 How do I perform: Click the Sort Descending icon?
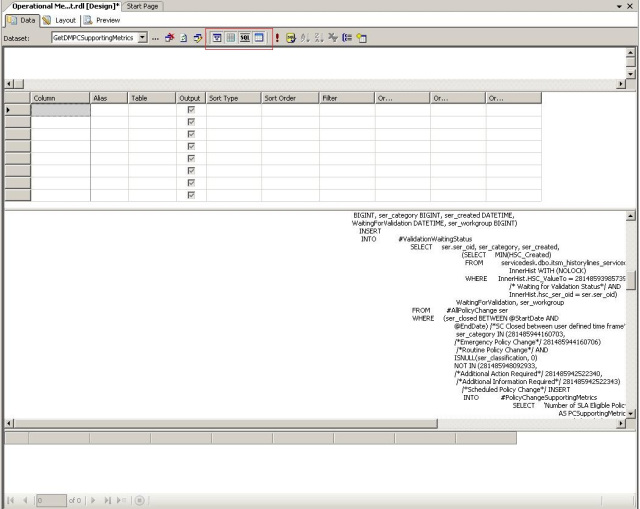point(319,38)
